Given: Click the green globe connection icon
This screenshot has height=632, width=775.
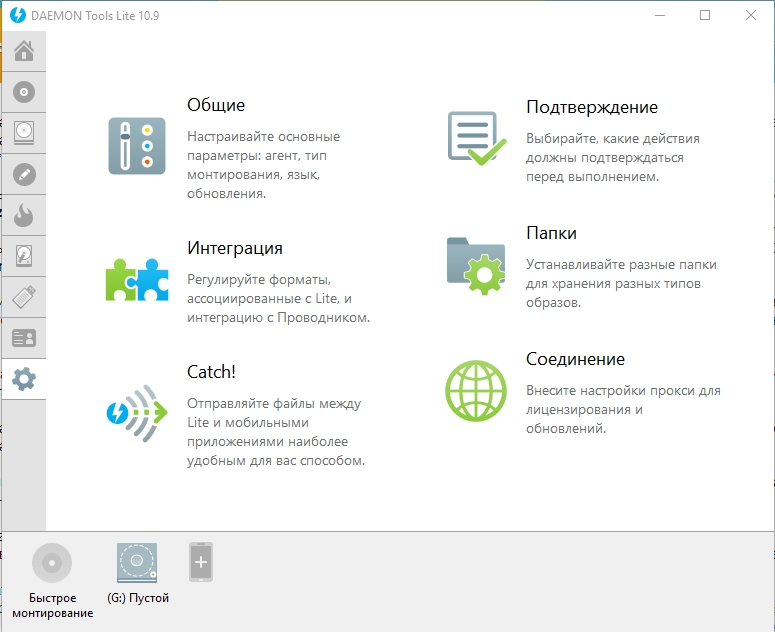Looking at the screenshot, I should click(476, 391).
